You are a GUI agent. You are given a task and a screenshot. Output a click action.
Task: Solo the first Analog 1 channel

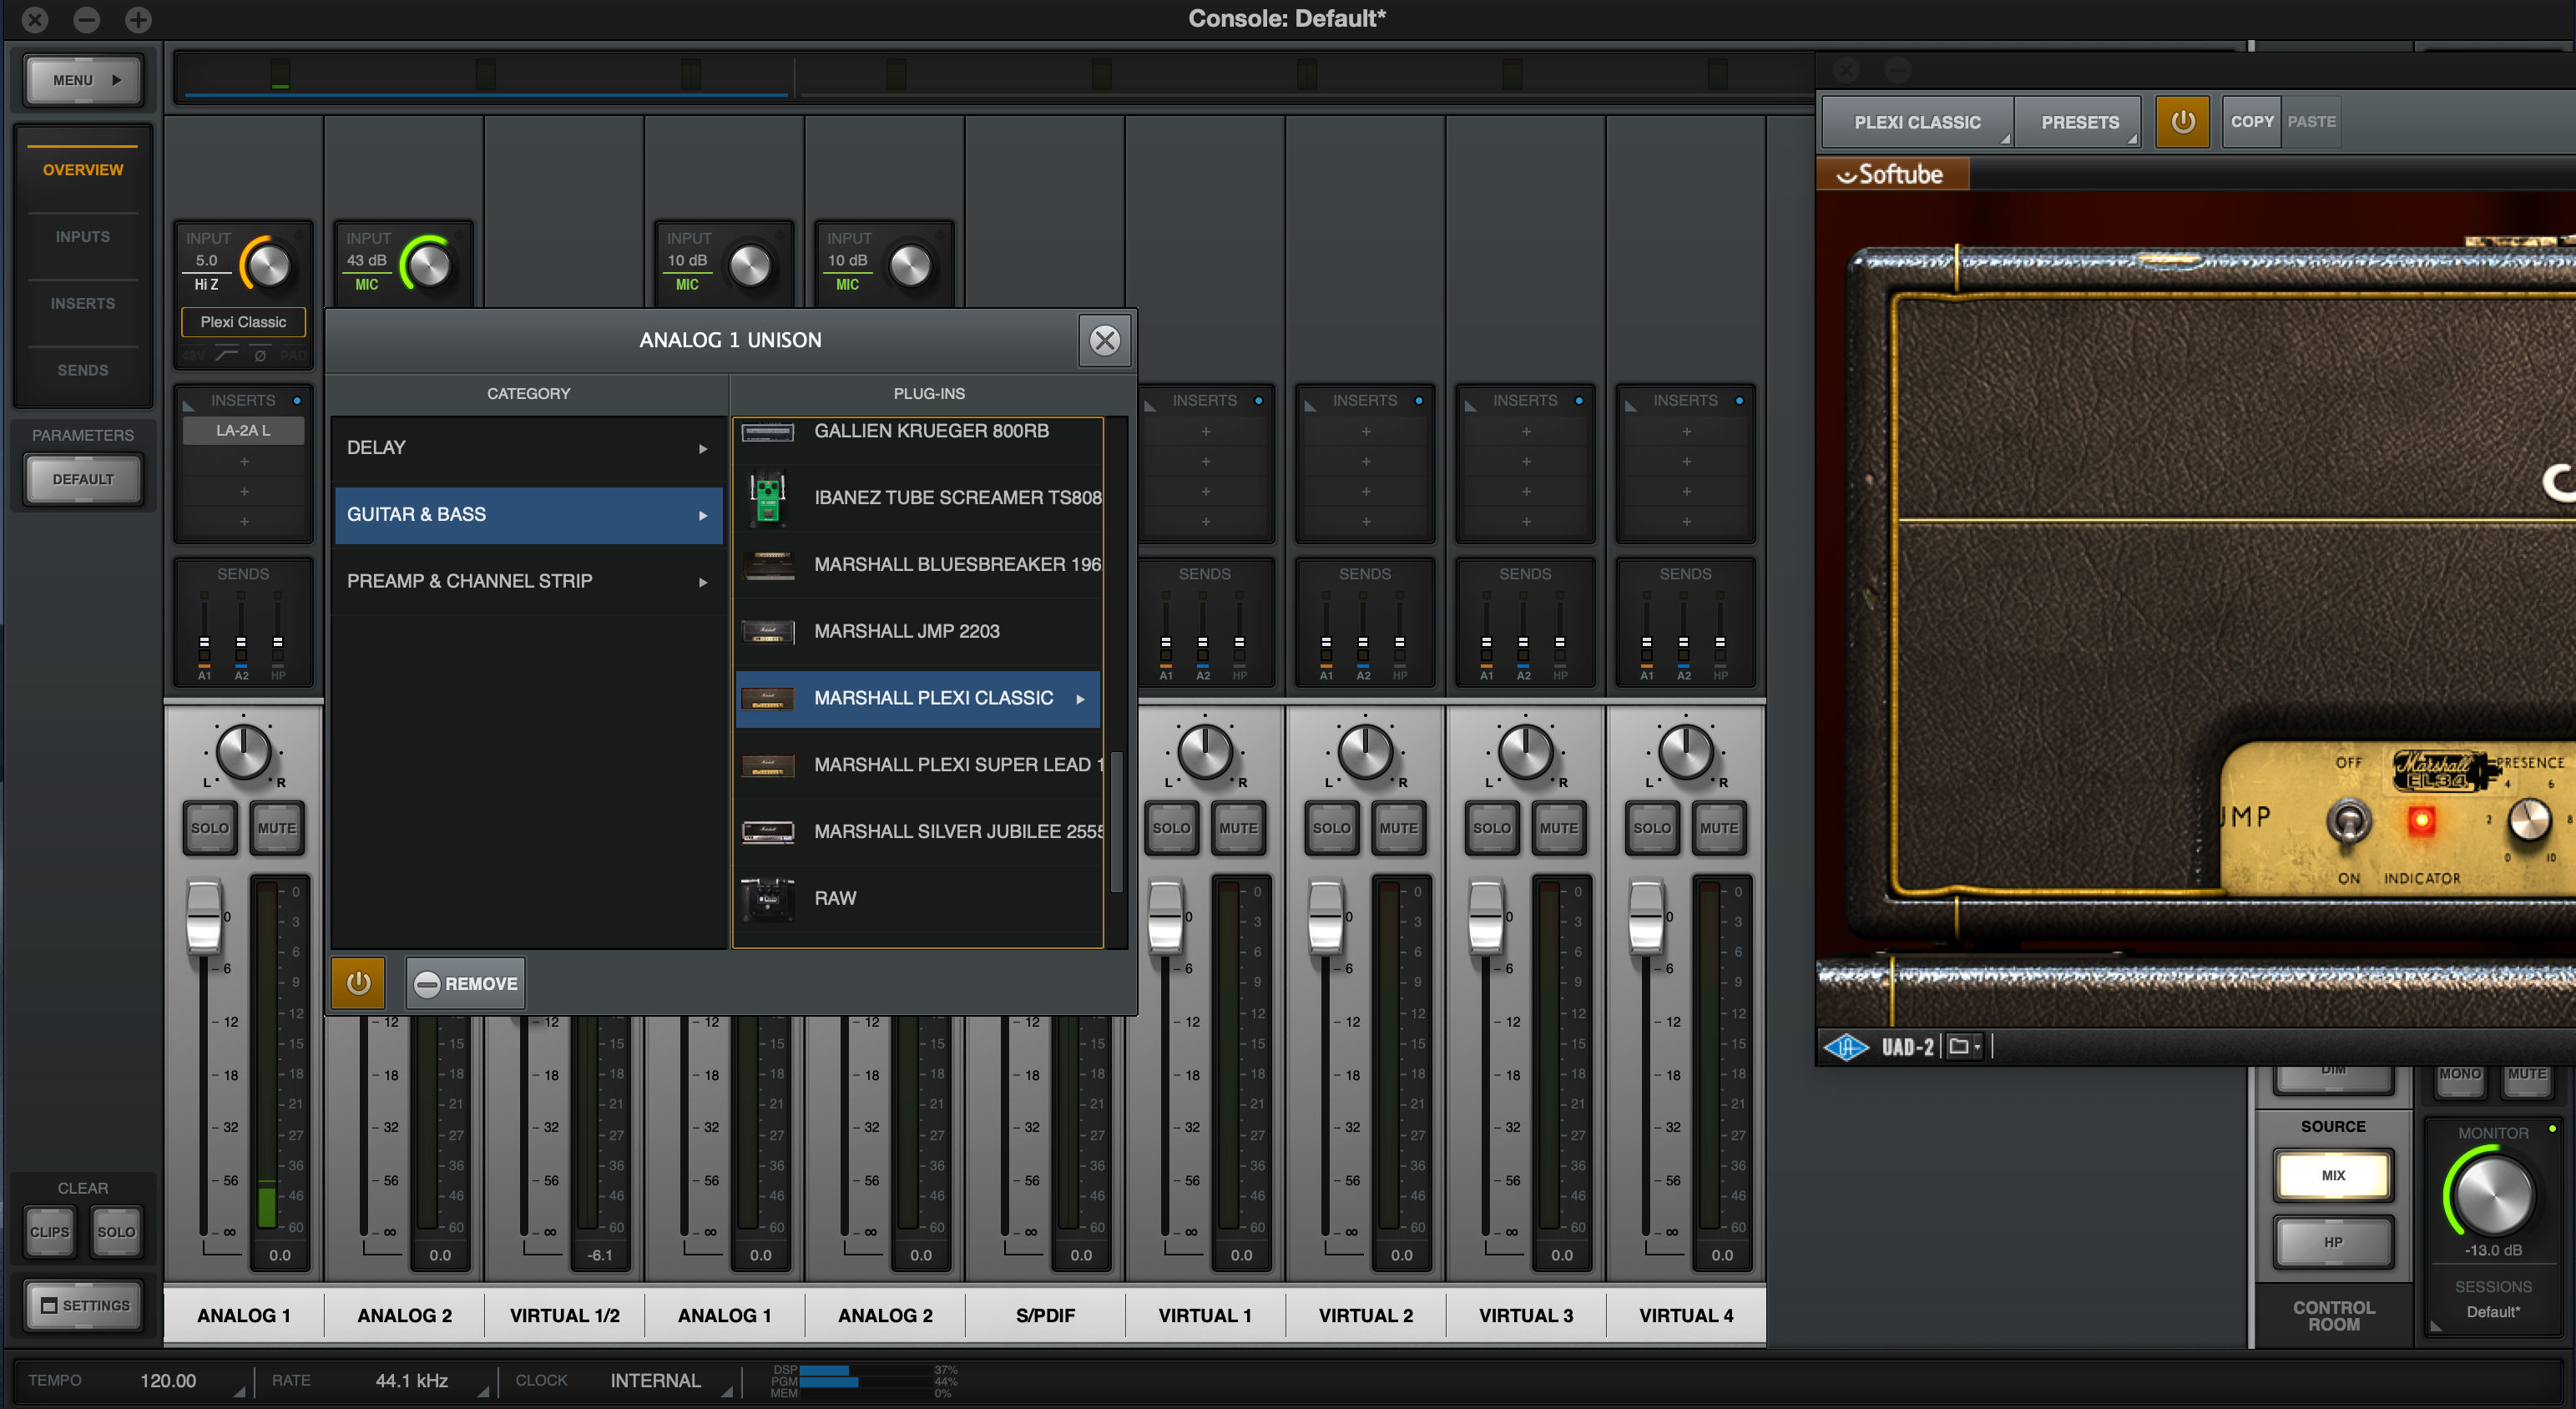tap(210, 828)
